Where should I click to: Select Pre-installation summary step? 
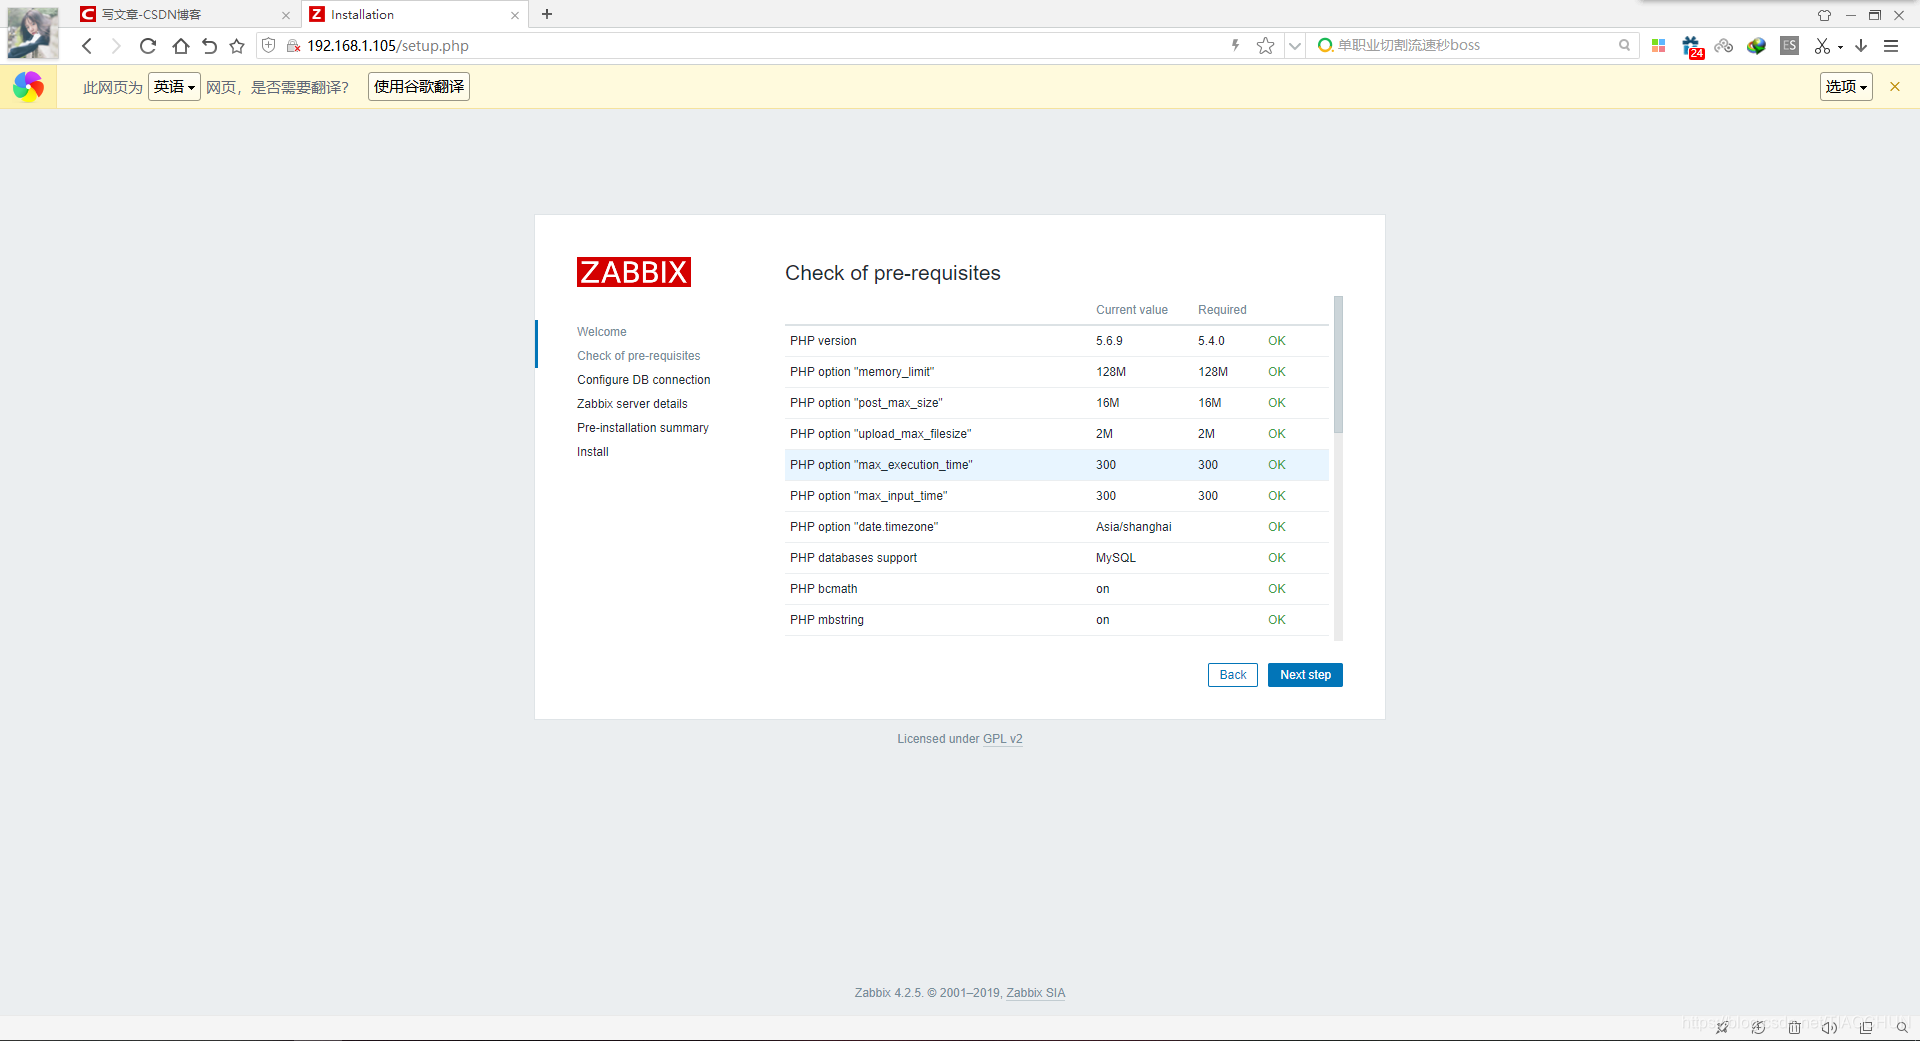pyautogui.click(x=643, y=428)
